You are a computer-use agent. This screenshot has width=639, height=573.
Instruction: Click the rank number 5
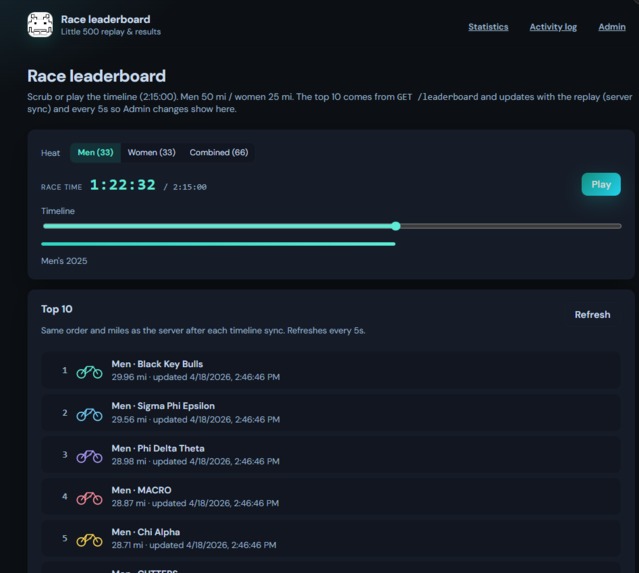(64, 538)
